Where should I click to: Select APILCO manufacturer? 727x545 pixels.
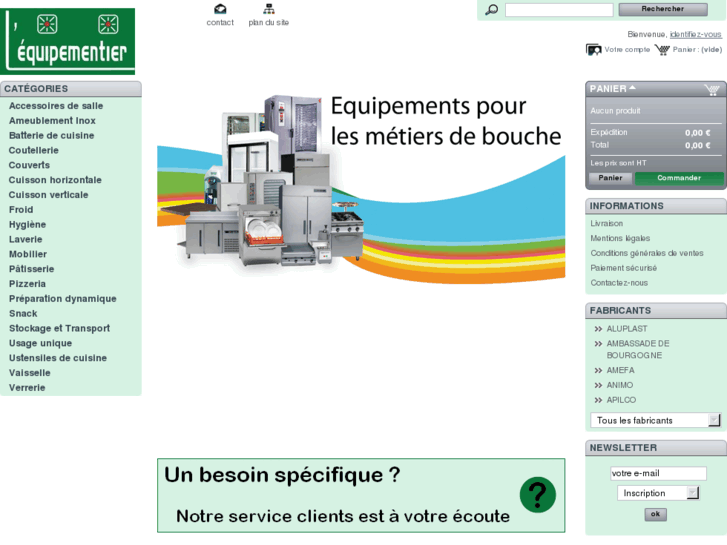(621, 400)
